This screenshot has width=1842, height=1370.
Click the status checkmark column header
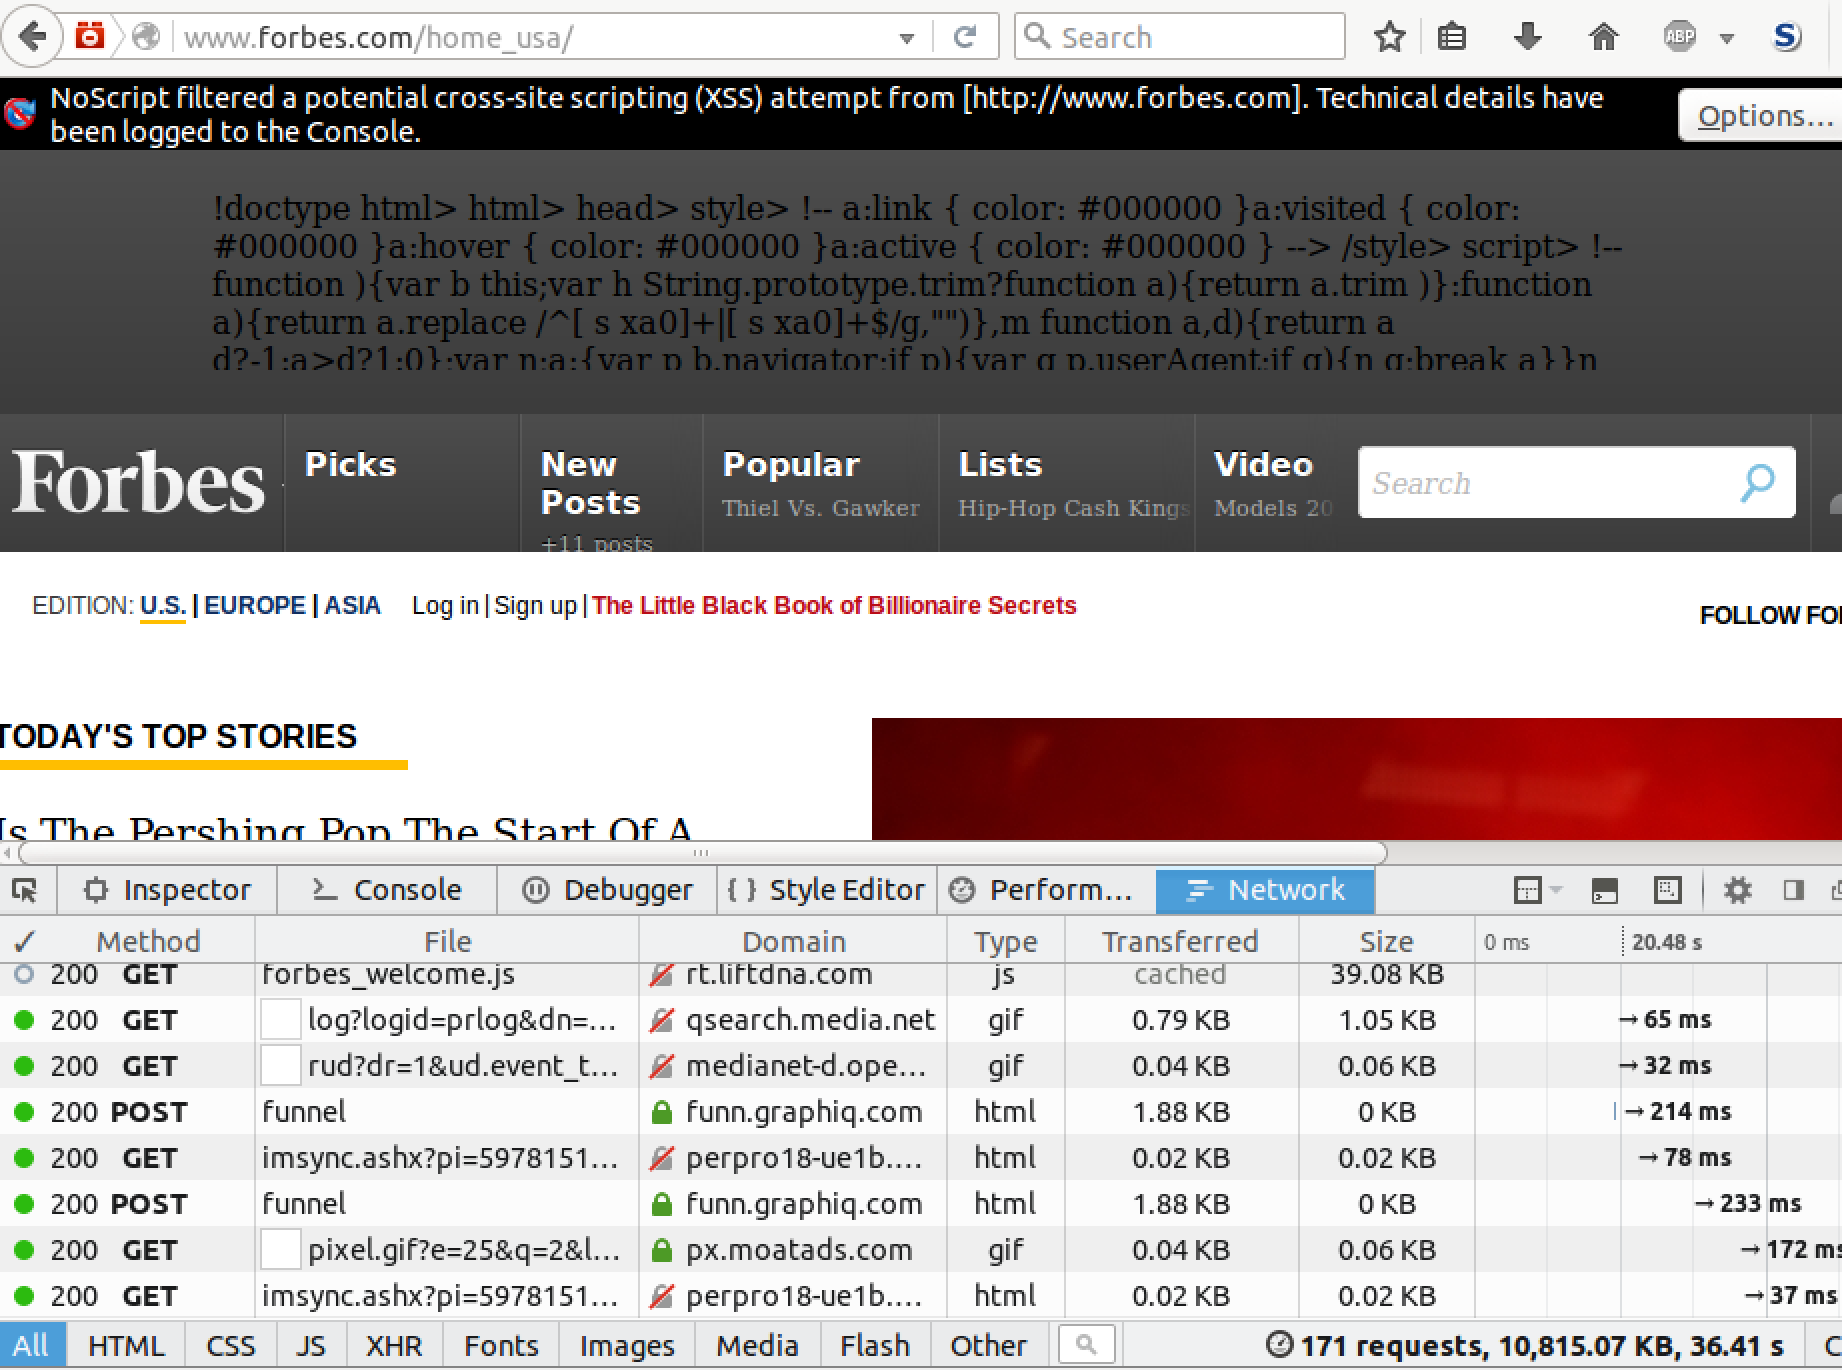[x=25, y=941]
